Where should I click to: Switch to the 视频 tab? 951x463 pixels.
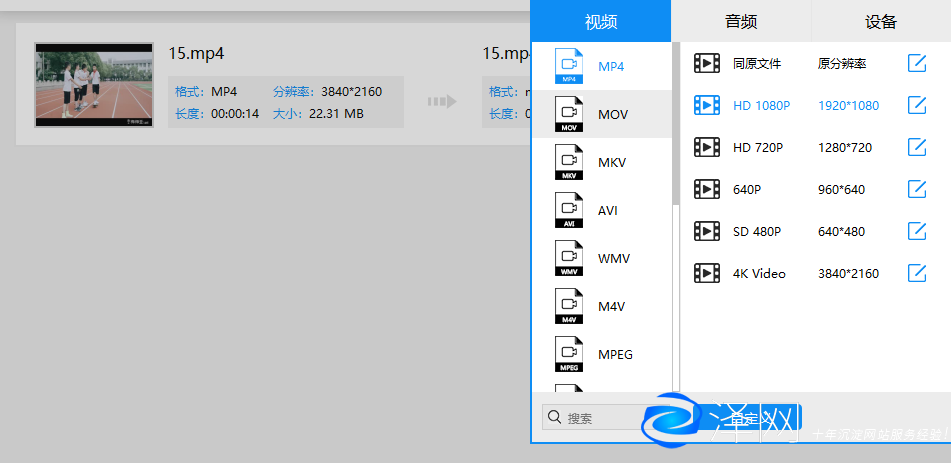(x=600, y=21)
